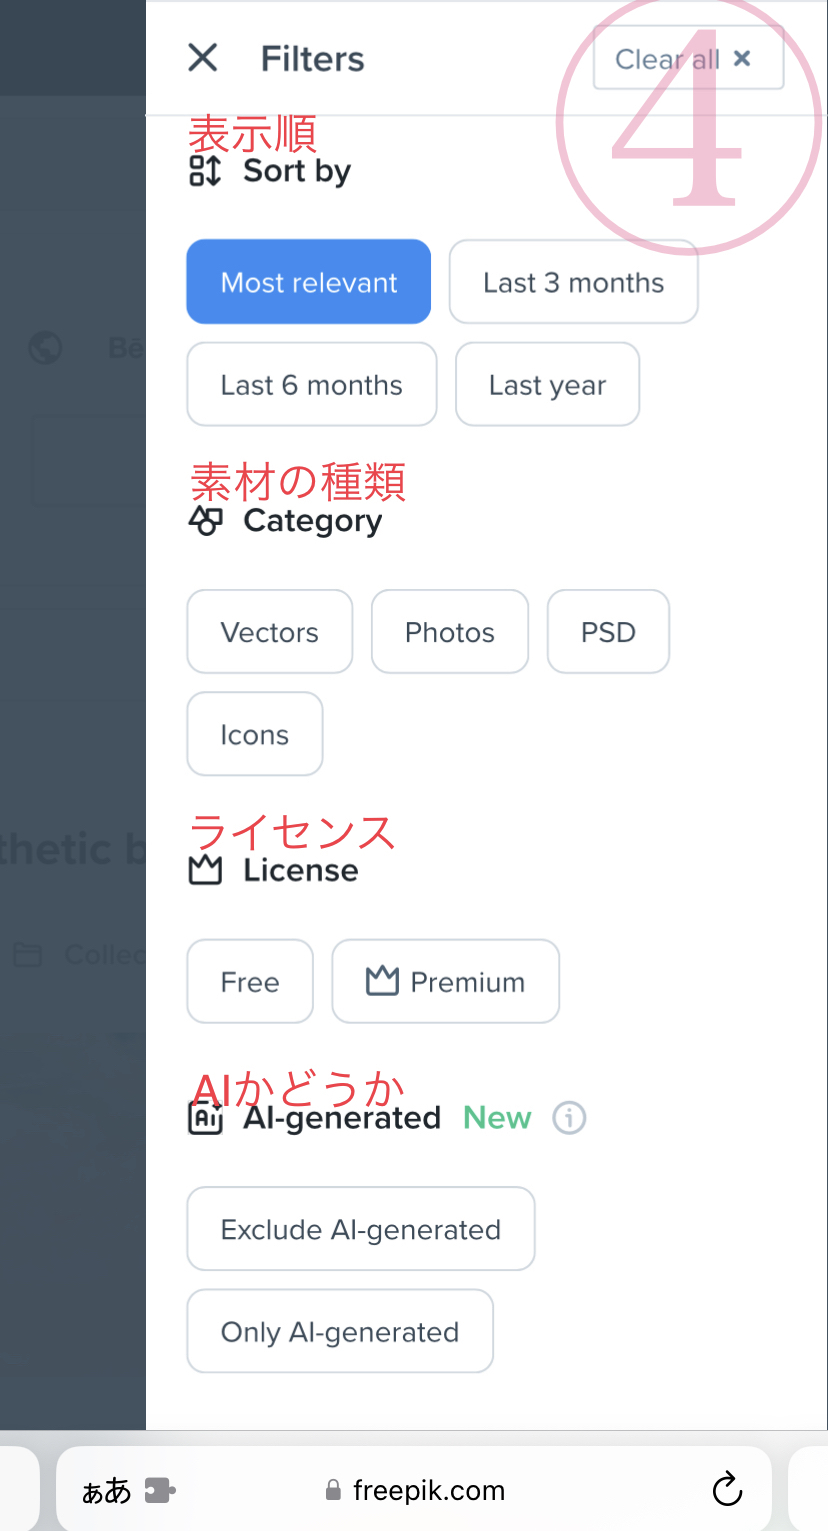The image size is (828, 1531).
Task: Choose Exclude AI-generated option
Action: (360, 1229)
